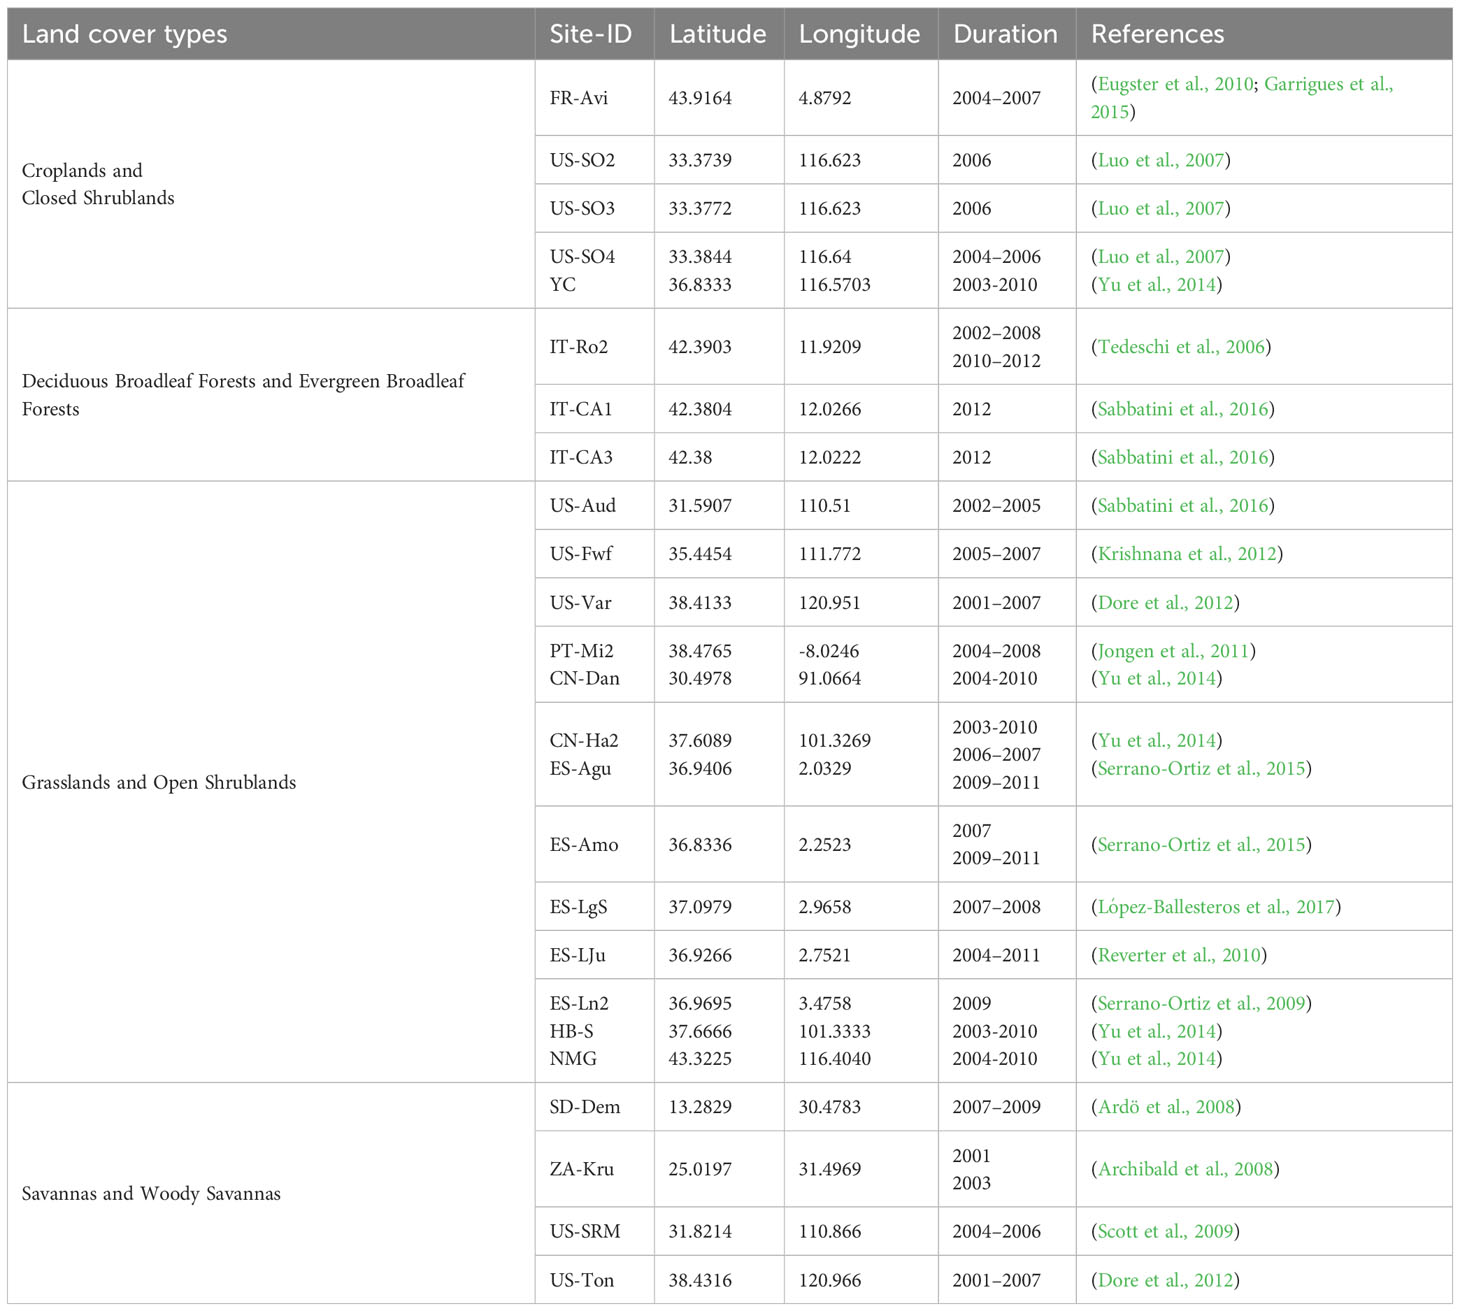The width and height of the screenshot is (1460, 1311).
Task: Select longitude value 30.4783
Action: click(830, 1107)
